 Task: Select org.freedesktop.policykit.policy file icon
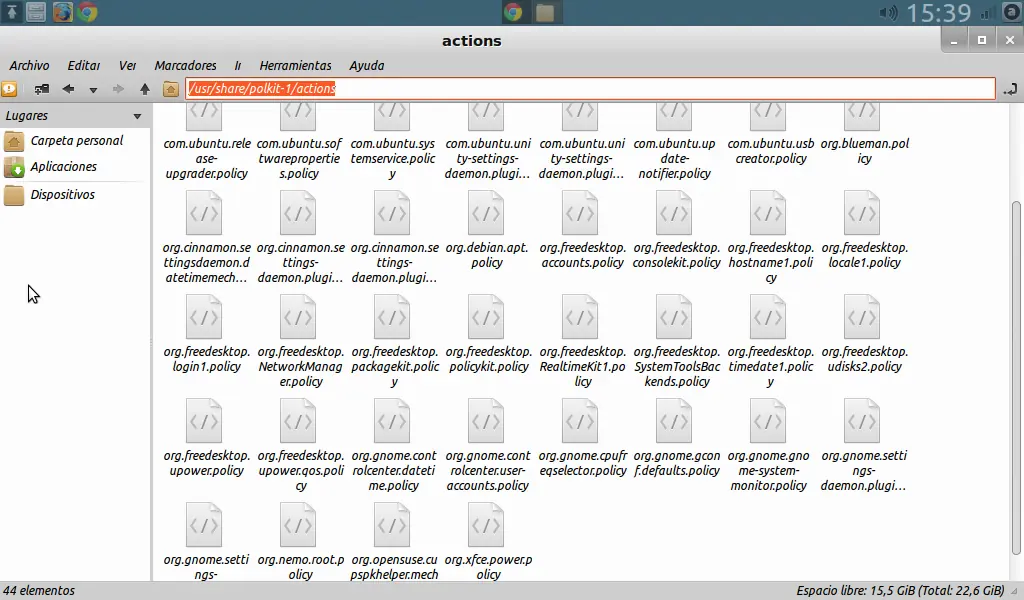click(x=486, y=317)
